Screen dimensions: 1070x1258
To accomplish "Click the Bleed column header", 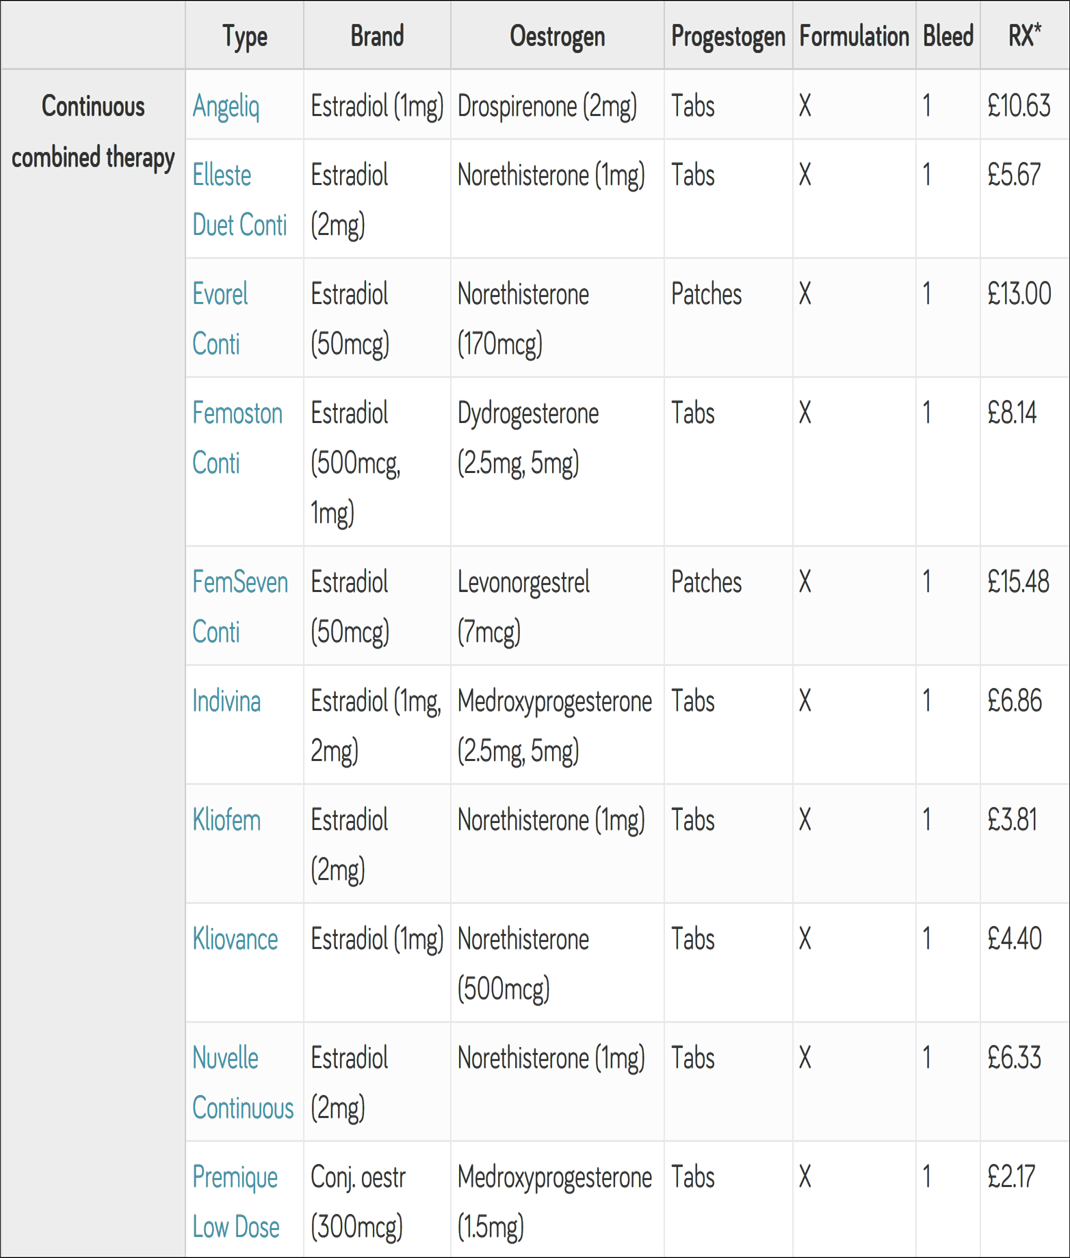I will tap(948, 37).
